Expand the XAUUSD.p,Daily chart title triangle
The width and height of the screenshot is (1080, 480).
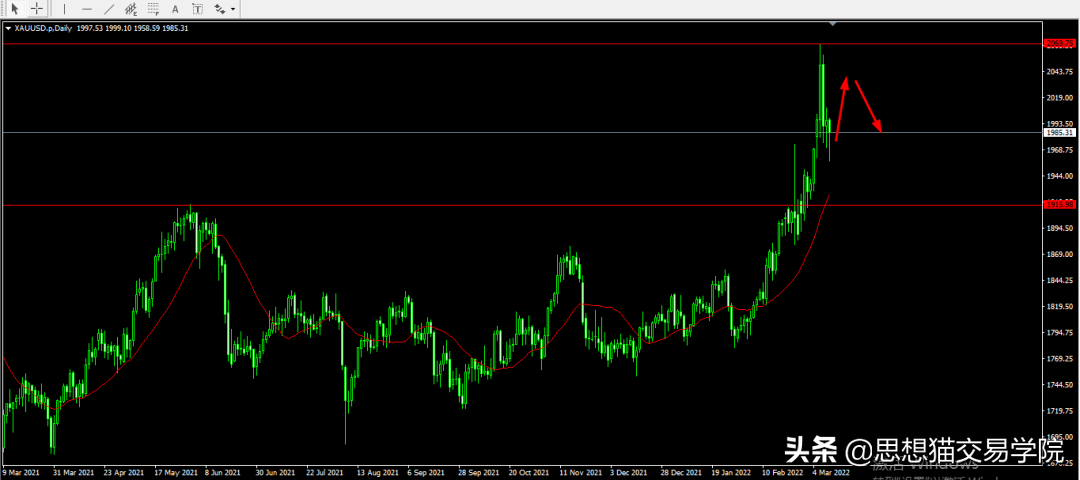[8, 28]
